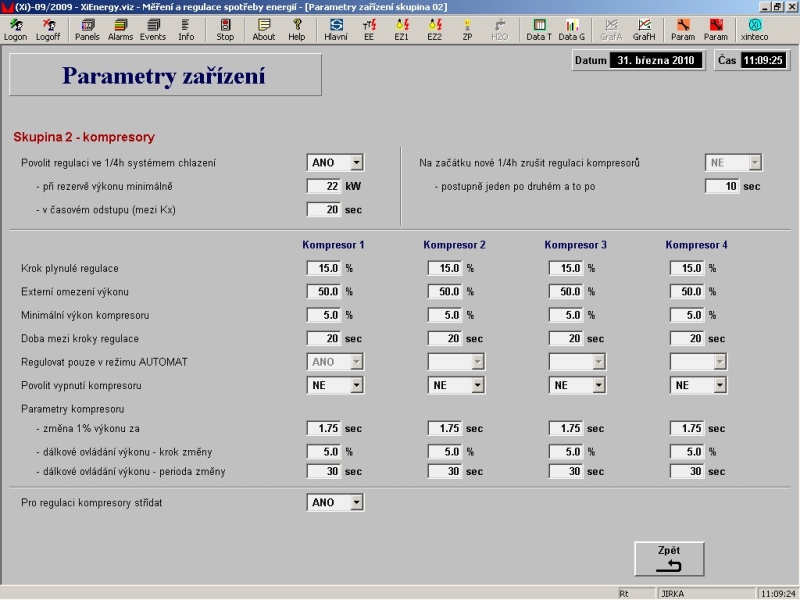Click the 'Kompresor 3' column heading
Image resolution: width=800 pixels, height=600 pixels.
576,245
